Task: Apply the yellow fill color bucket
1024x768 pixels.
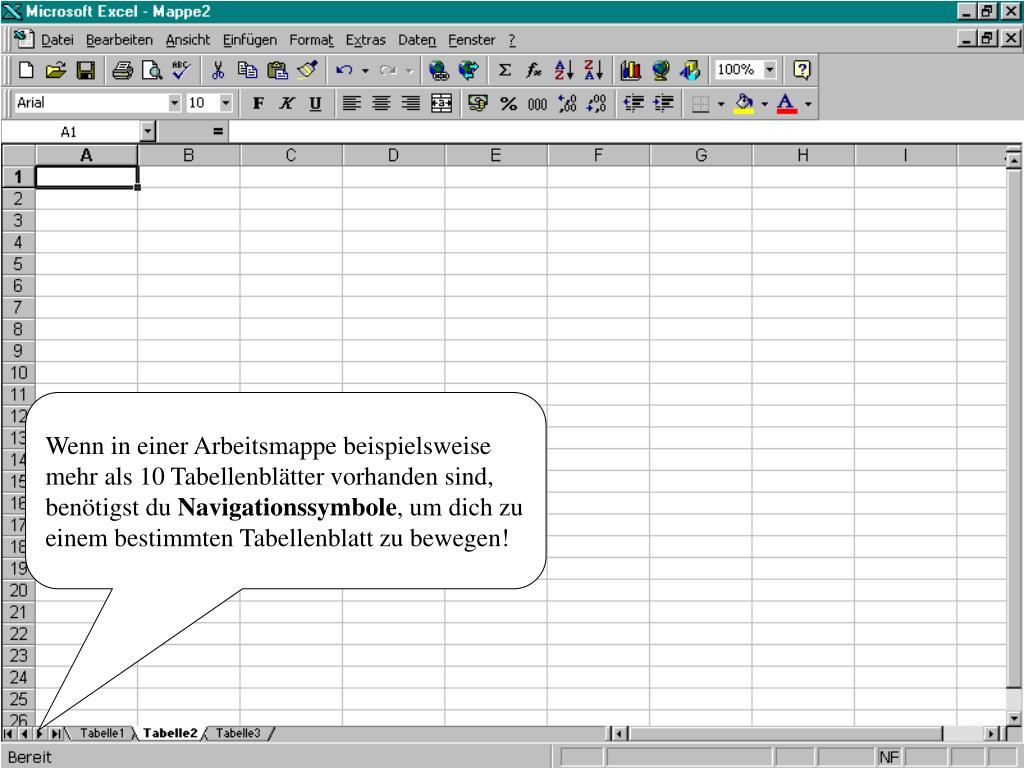Action: (x=744, y=103)
